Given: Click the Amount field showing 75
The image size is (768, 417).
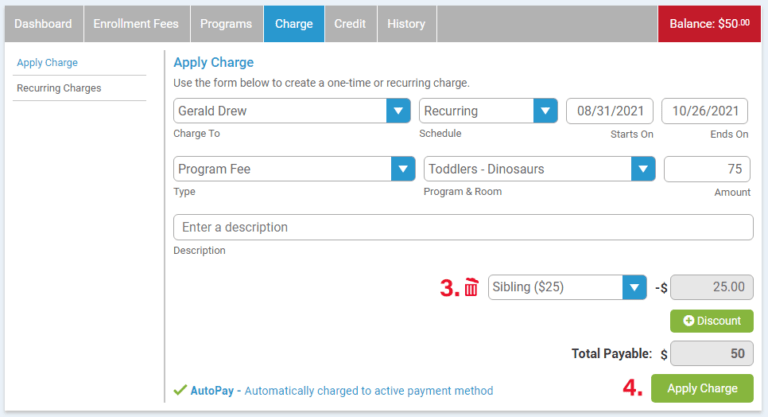Looking at the screenshot, I should 707,169.
